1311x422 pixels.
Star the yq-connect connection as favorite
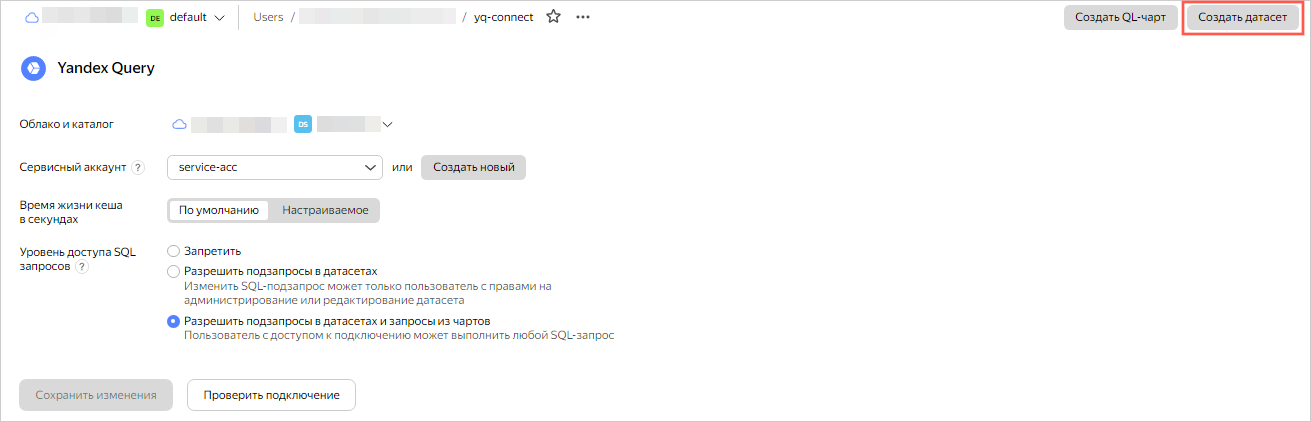point(553,17)
